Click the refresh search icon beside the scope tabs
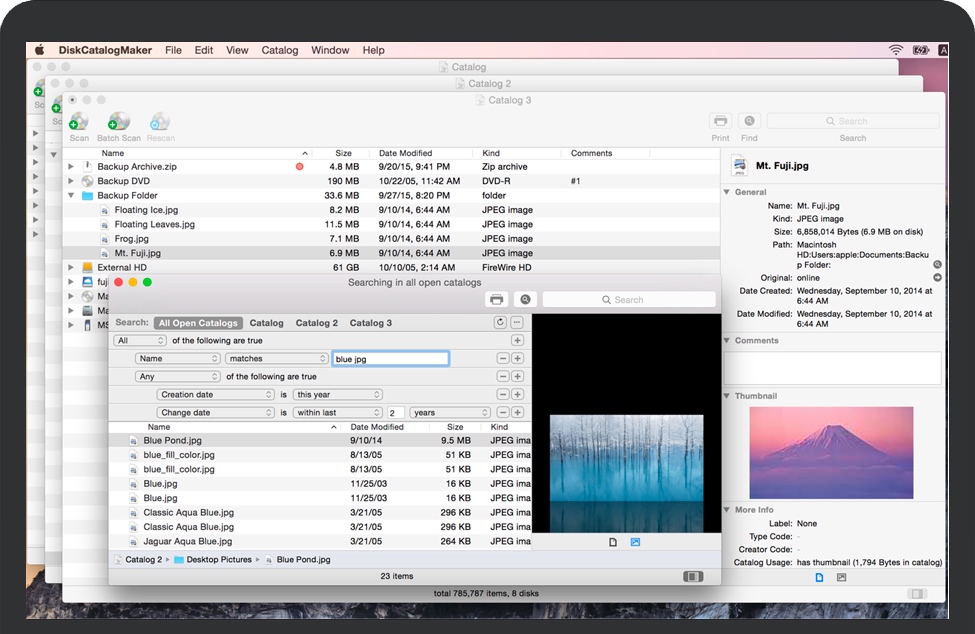Screen dimensions: 975x634 tap(500, 323)
